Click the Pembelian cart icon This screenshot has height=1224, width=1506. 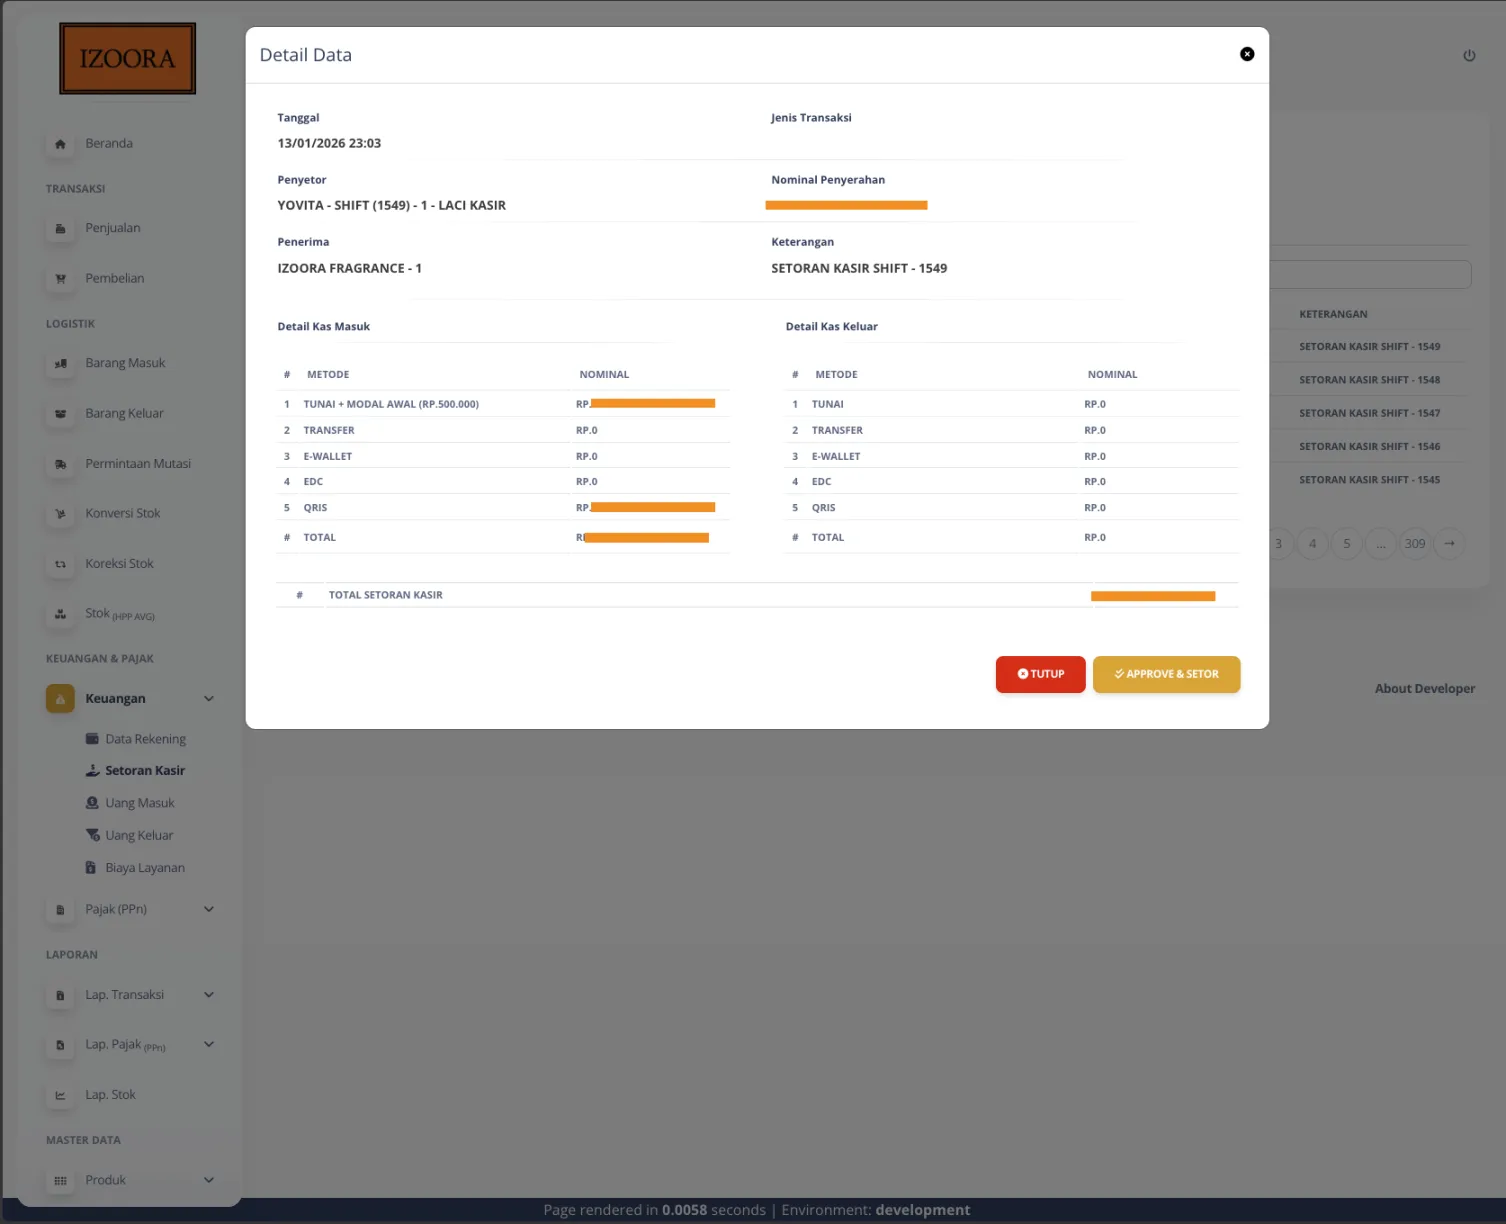coord(60,279)
